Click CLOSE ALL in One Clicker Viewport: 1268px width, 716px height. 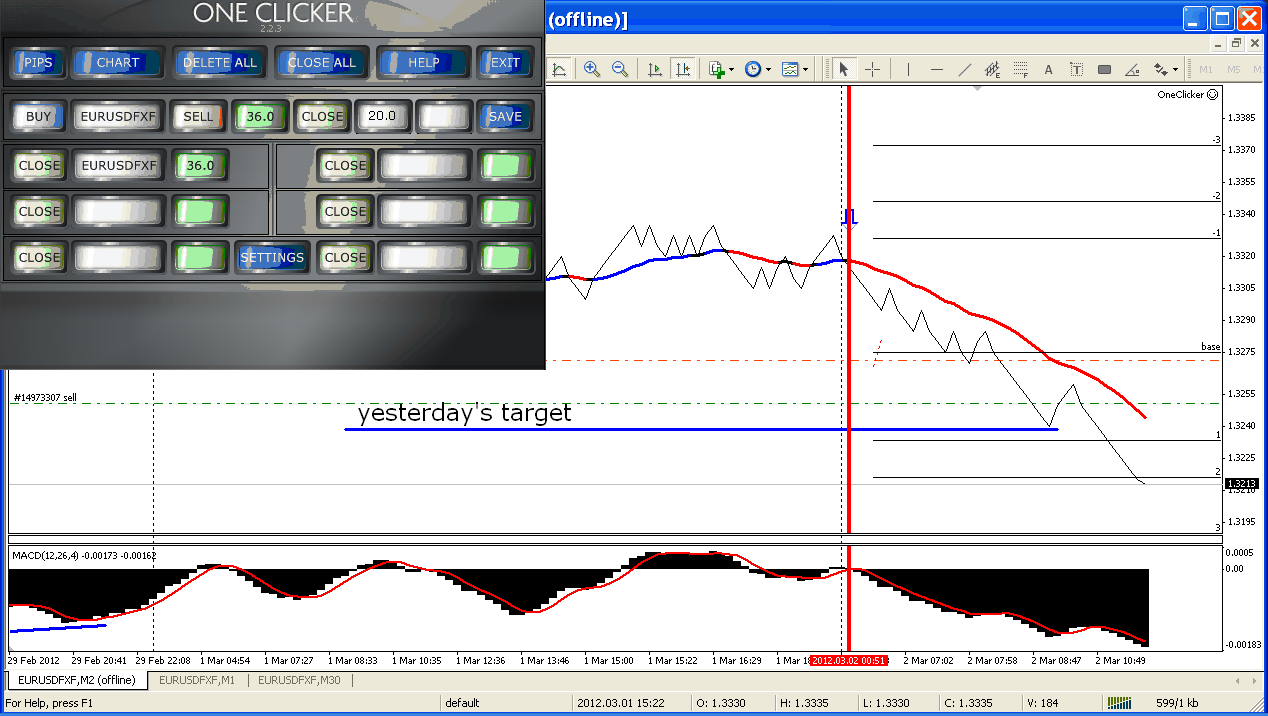[x=321, y=62]
